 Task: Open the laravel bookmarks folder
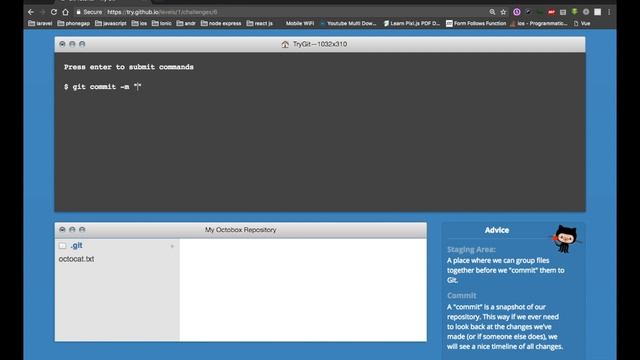(40, 23)
